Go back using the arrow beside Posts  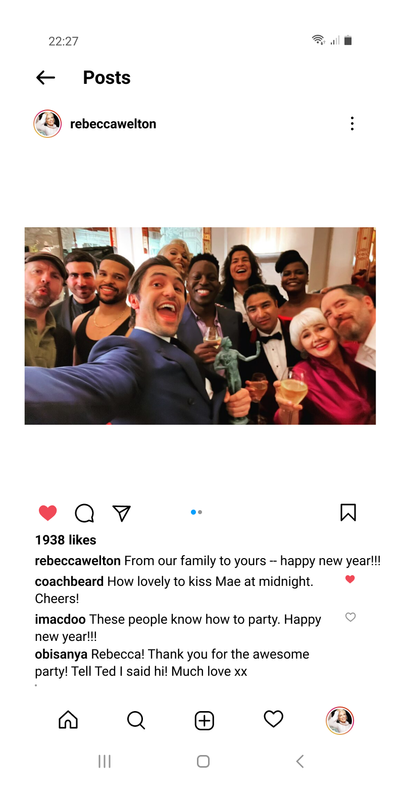tap(45, 78)
